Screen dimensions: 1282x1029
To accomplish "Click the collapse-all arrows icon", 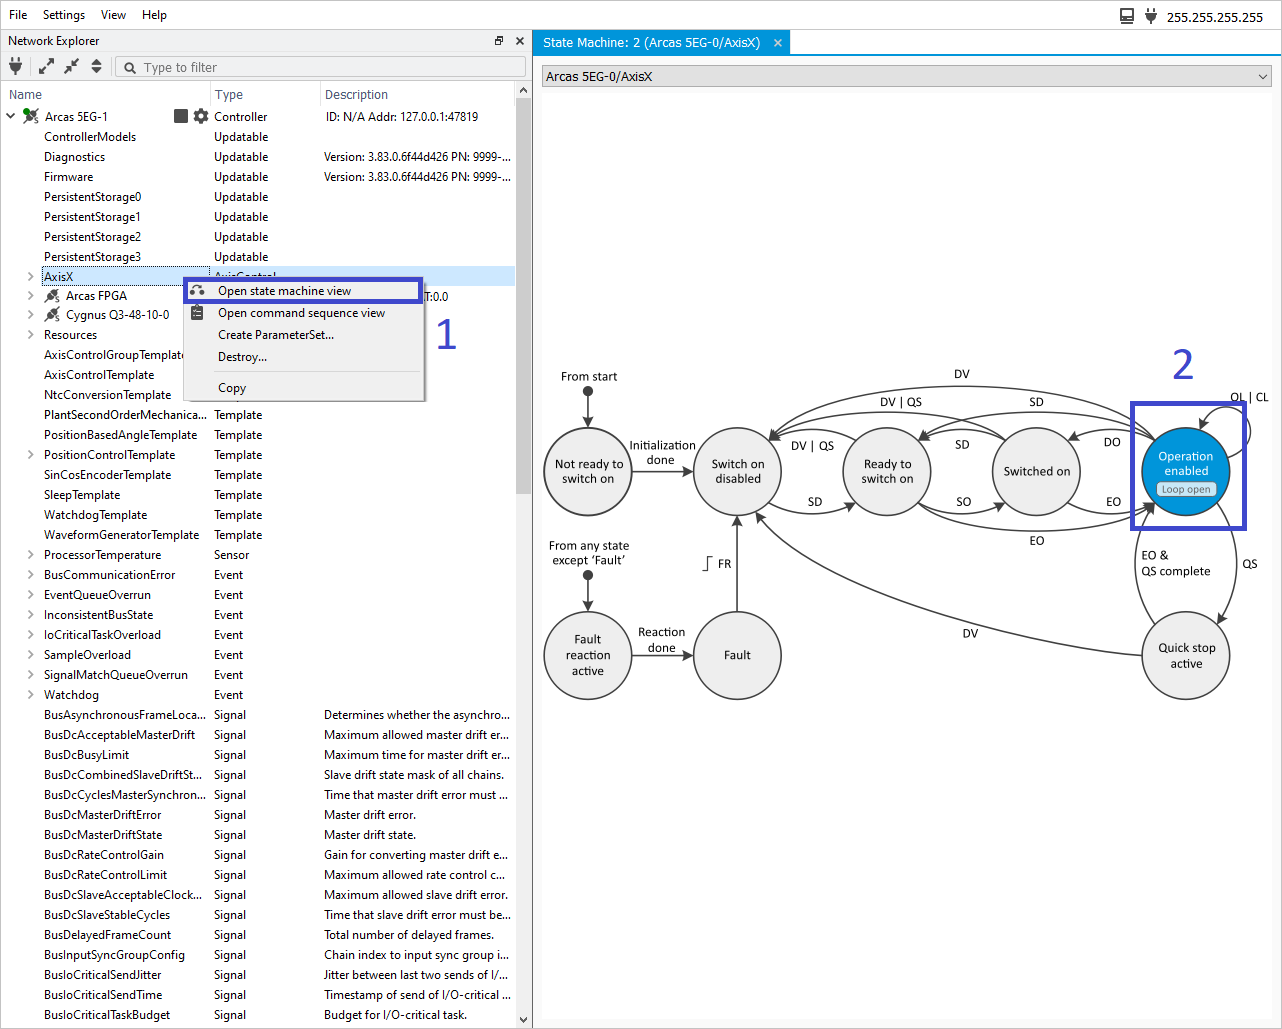I will (70, 65).
